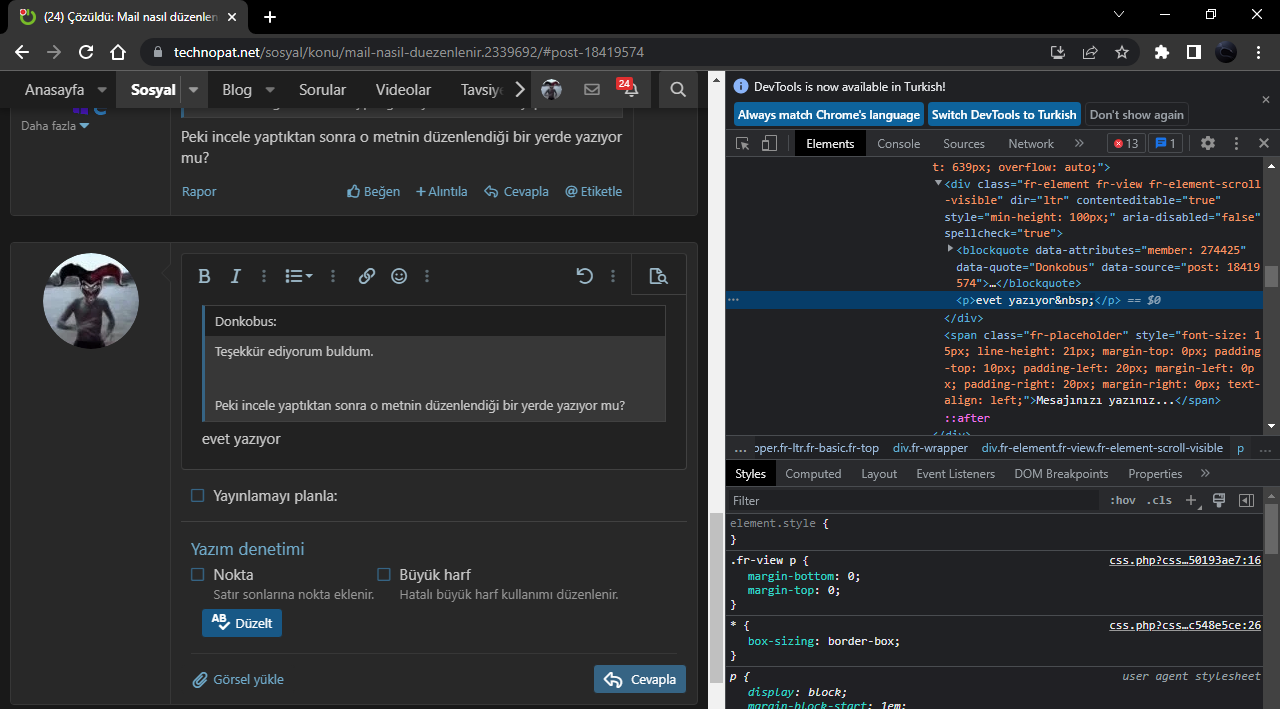Select the DevTools inspect element tool
This screenshot has height=709, width=1280.
pyautogui.click(x=742, y=143)
